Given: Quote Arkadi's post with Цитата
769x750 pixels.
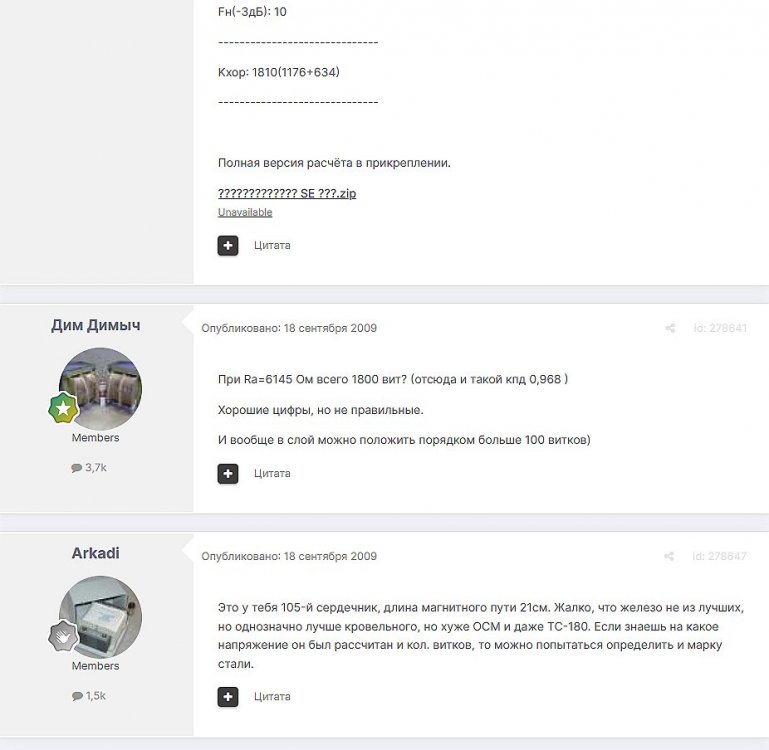Looking at the screenshot, I should coord(272,697).
